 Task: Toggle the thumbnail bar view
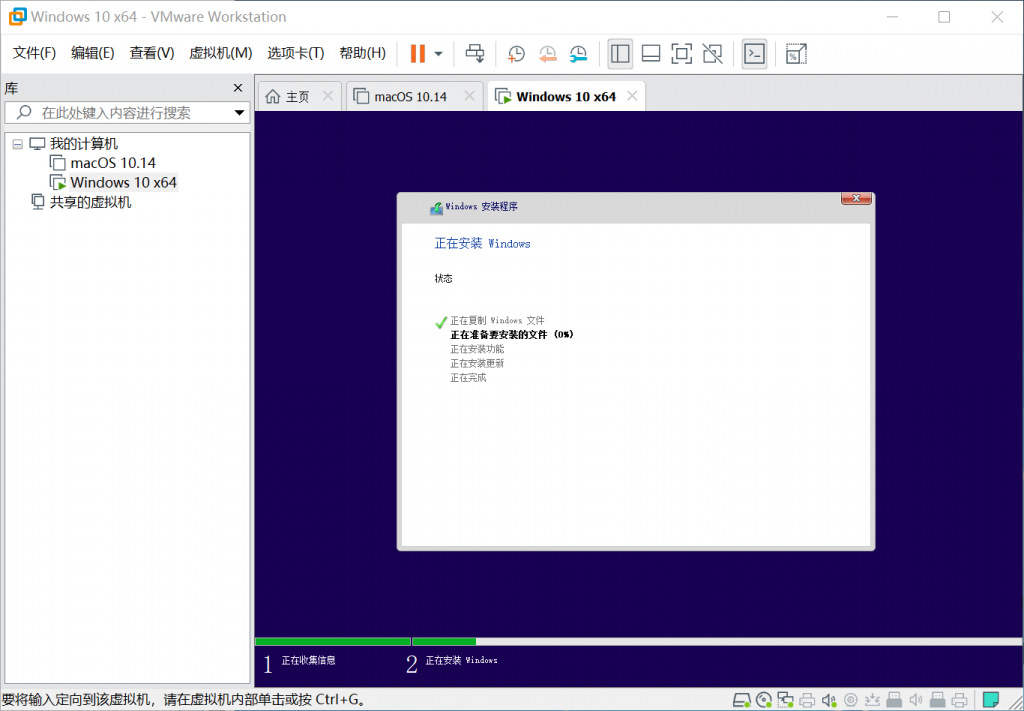pos(651,53)
